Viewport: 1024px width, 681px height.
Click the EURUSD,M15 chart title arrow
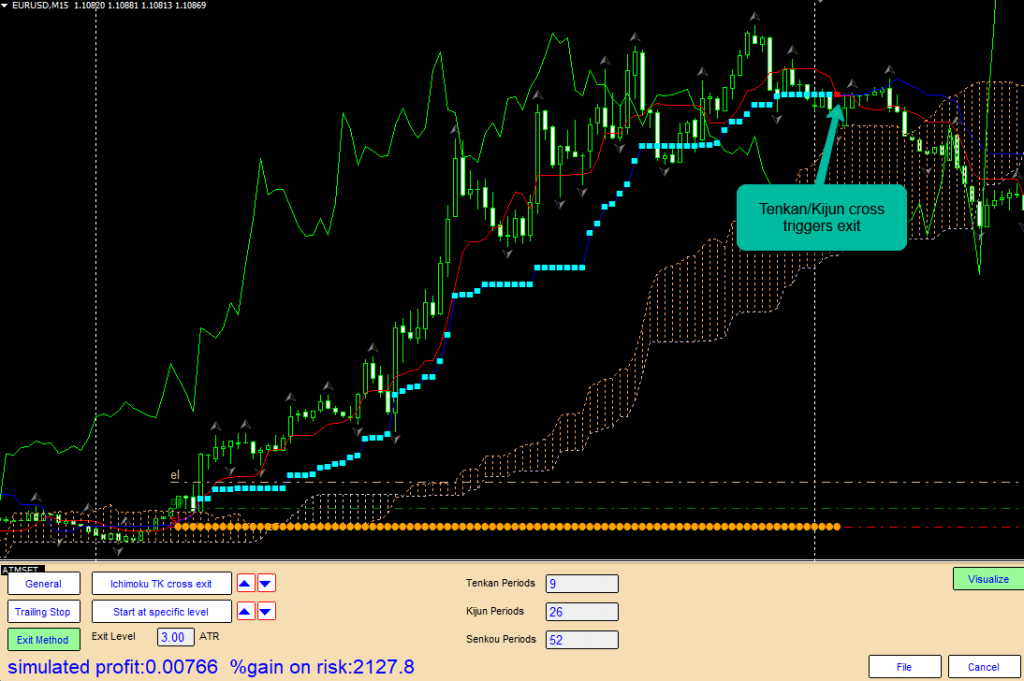5,5
